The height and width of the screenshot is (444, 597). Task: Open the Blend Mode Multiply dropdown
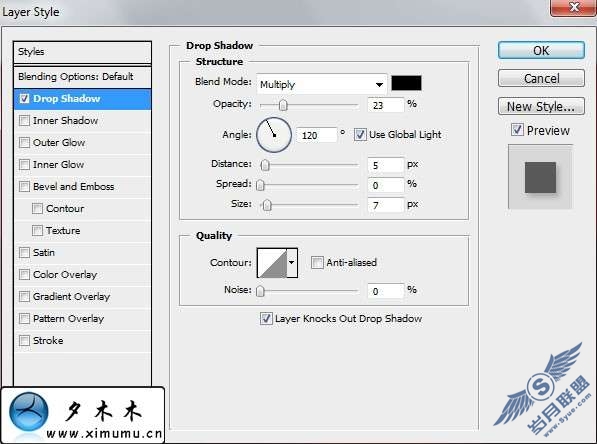pos(322,84)
